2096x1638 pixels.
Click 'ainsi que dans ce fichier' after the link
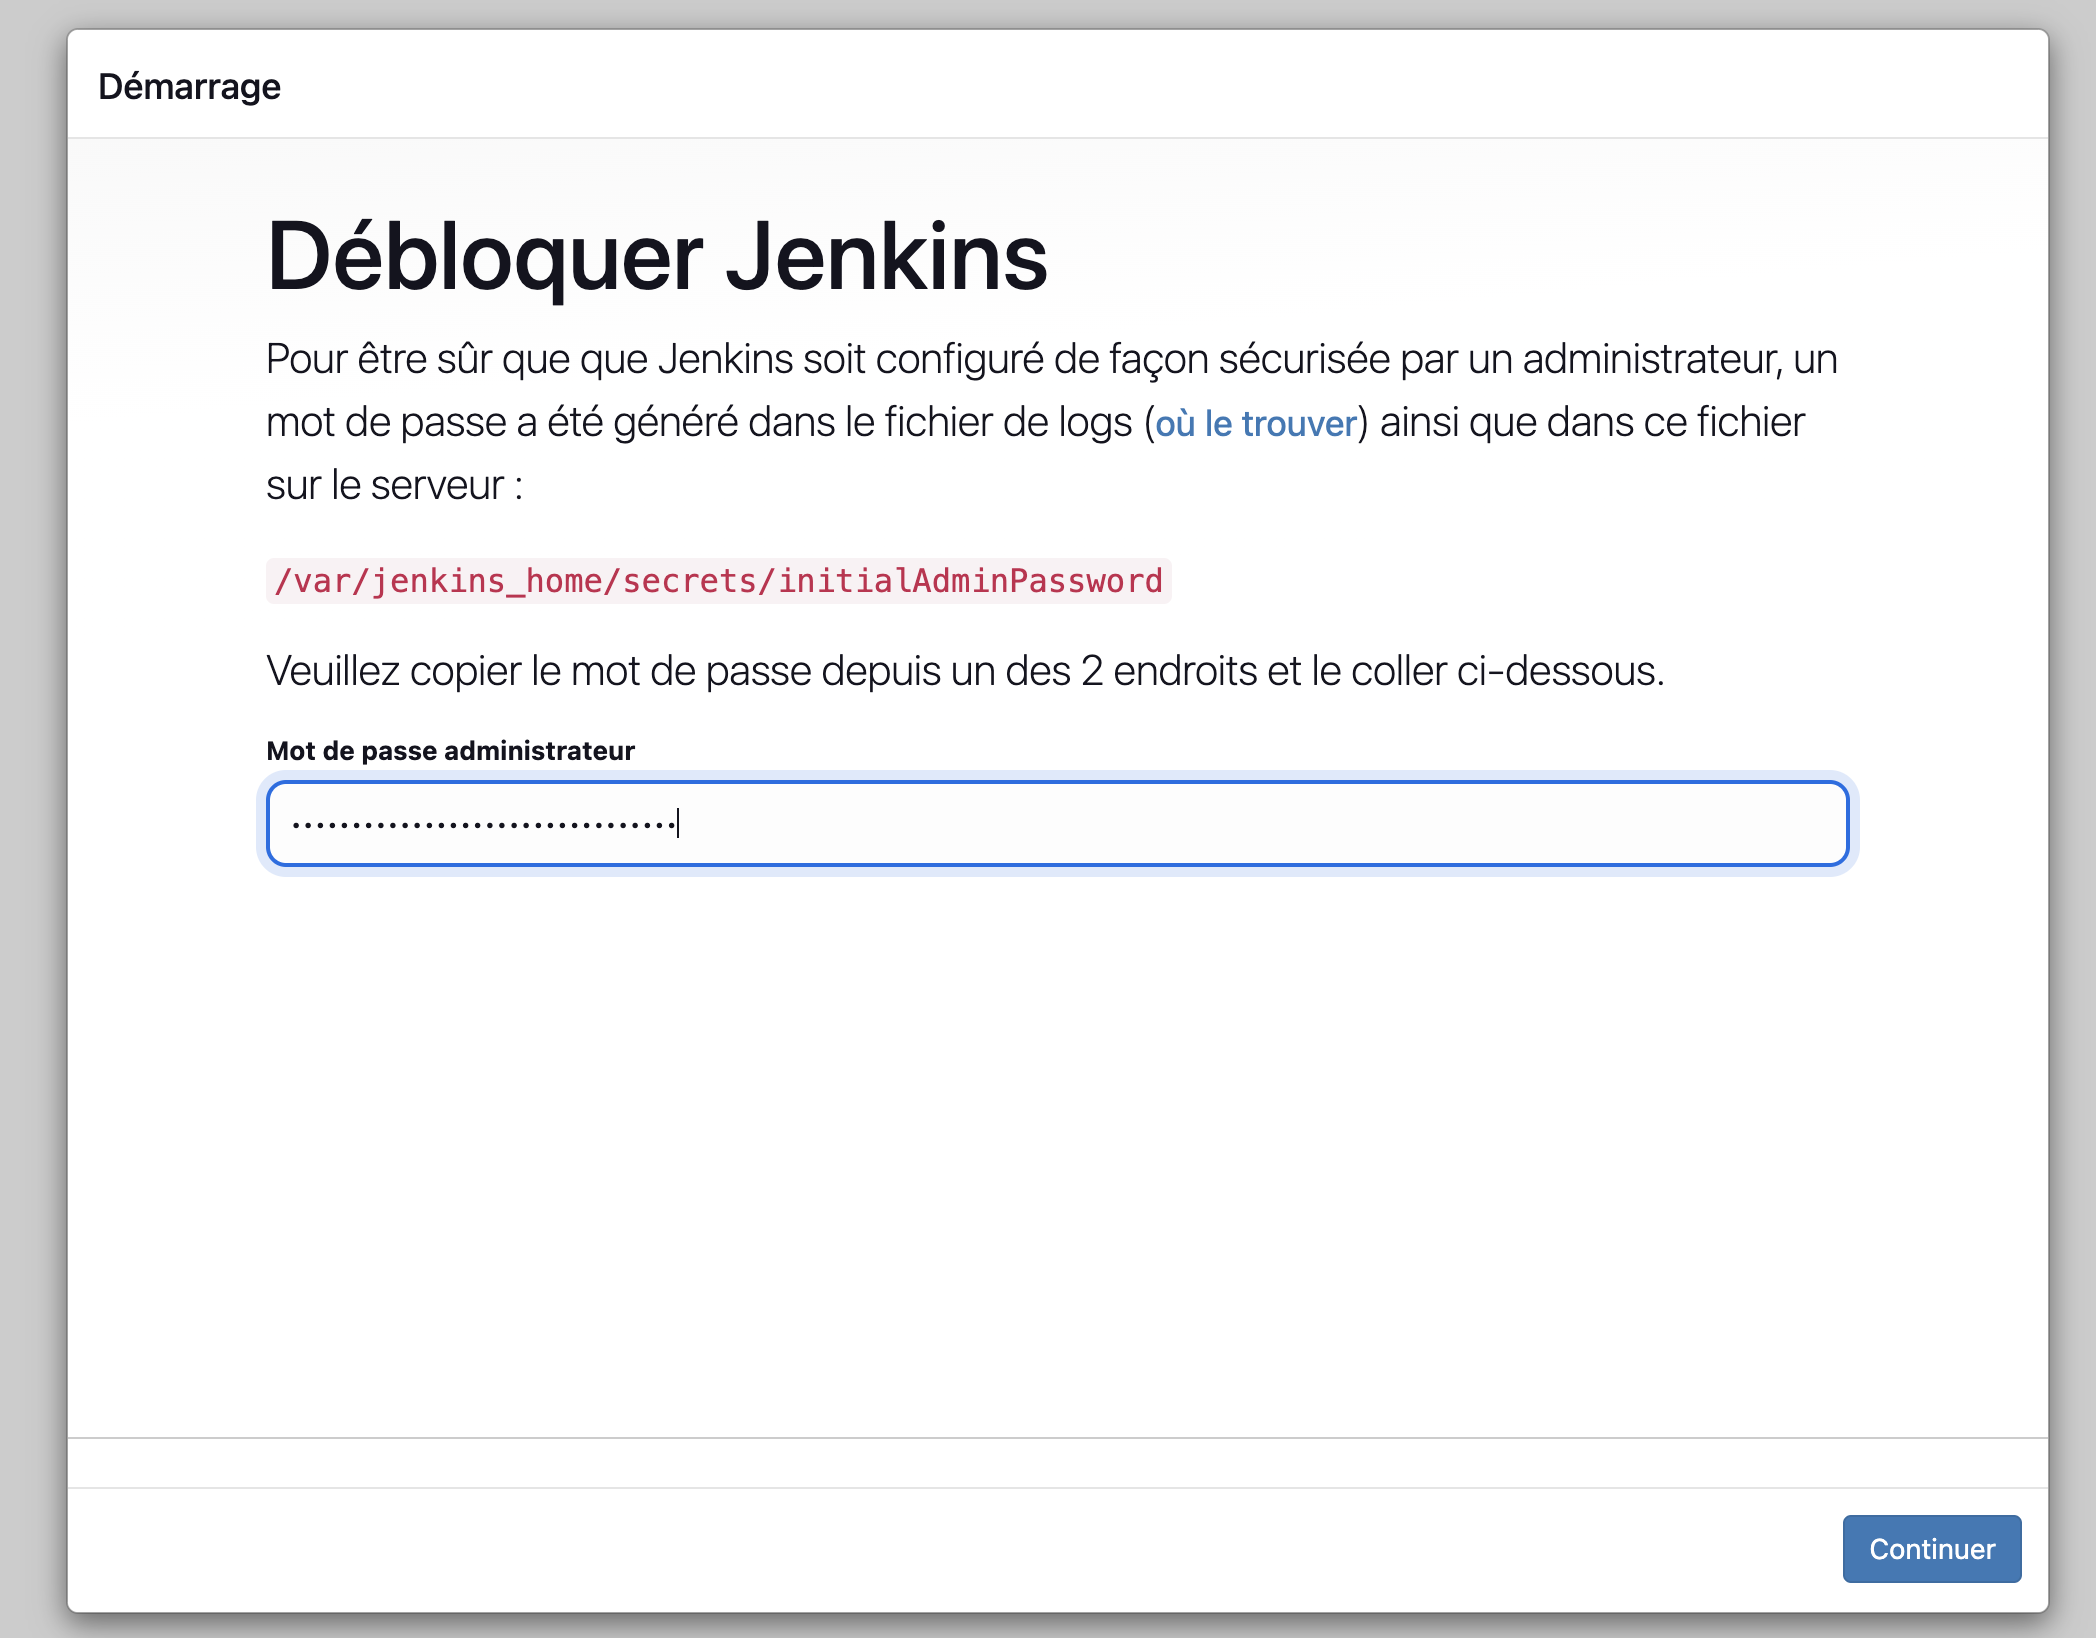point(1592,423)
